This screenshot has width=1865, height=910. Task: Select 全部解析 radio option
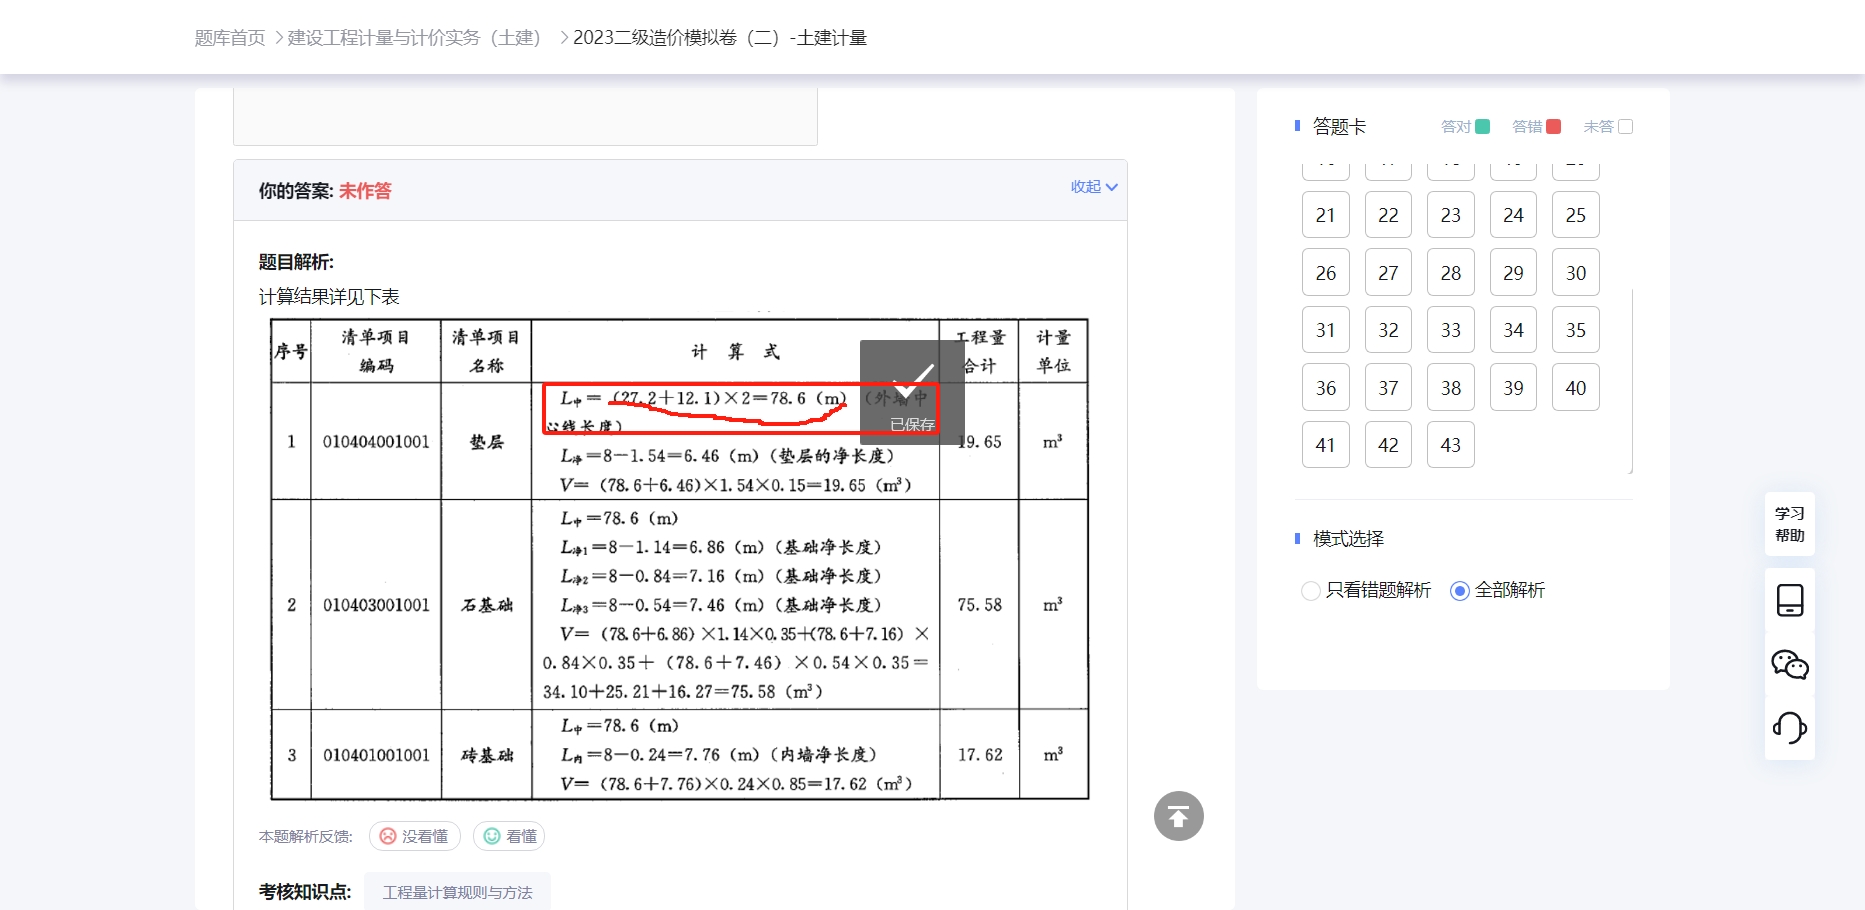tap(1498, 590)
